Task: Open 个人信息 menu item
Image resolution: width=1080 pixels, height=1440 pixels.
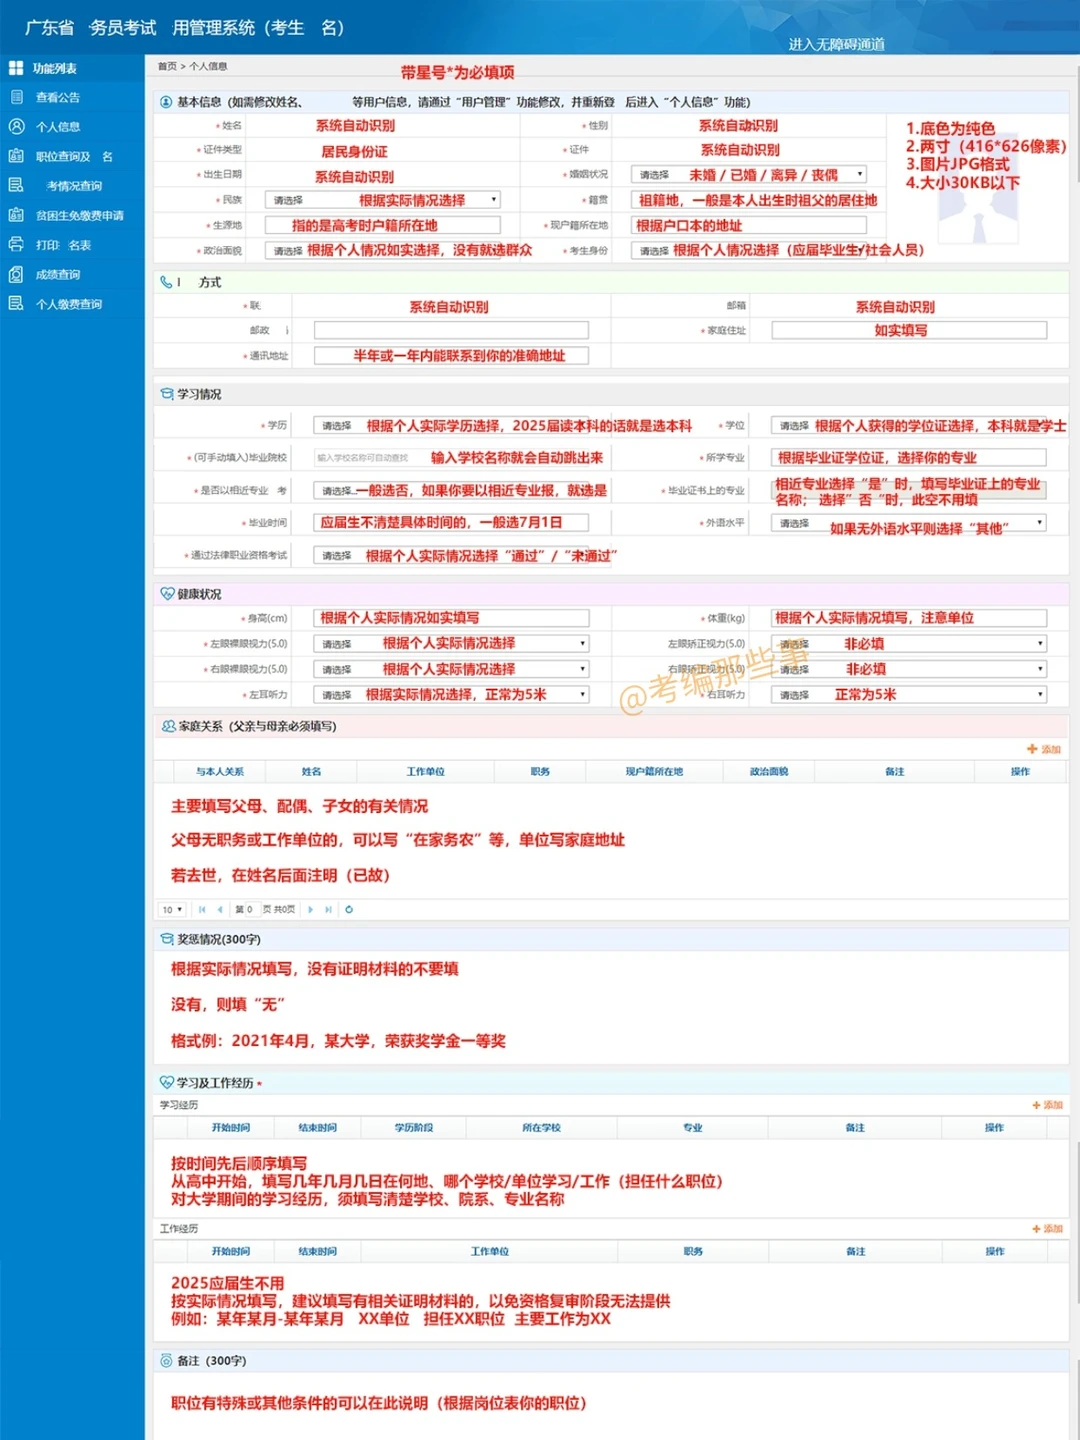Action: click(58, 127)
